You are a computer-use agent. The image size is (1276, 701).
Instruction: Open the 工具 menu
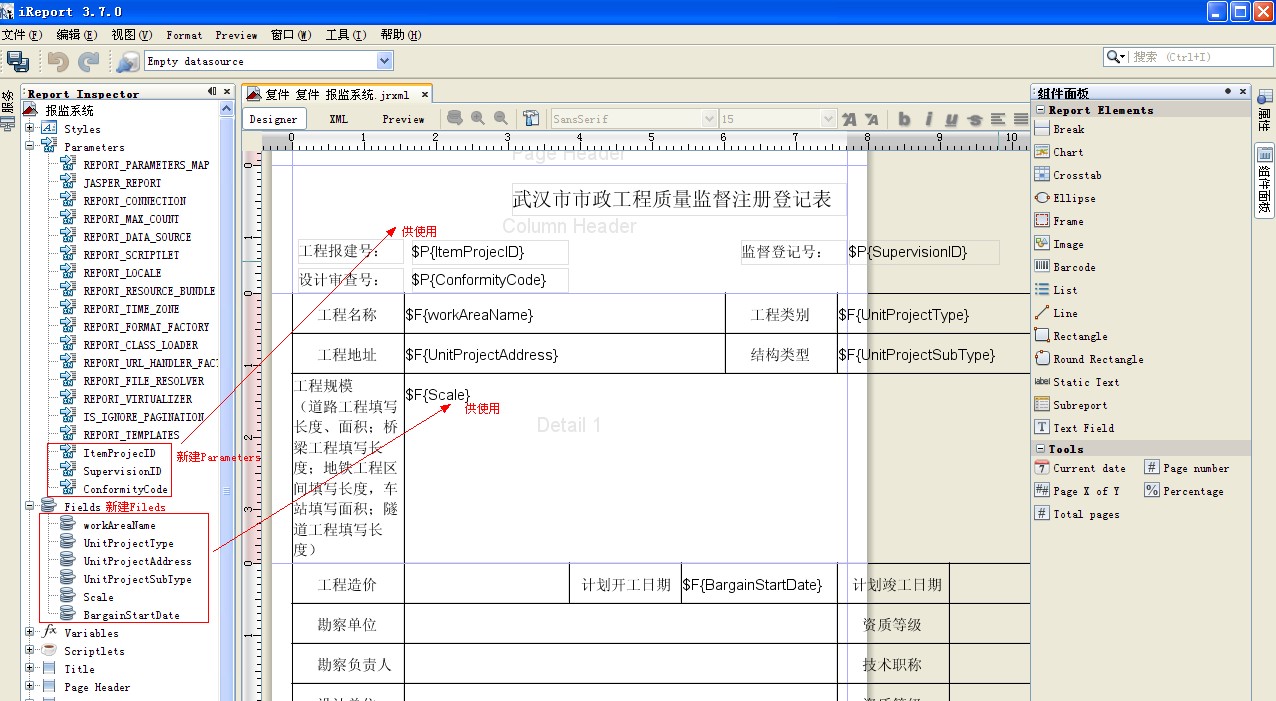(x=346, y=35)
